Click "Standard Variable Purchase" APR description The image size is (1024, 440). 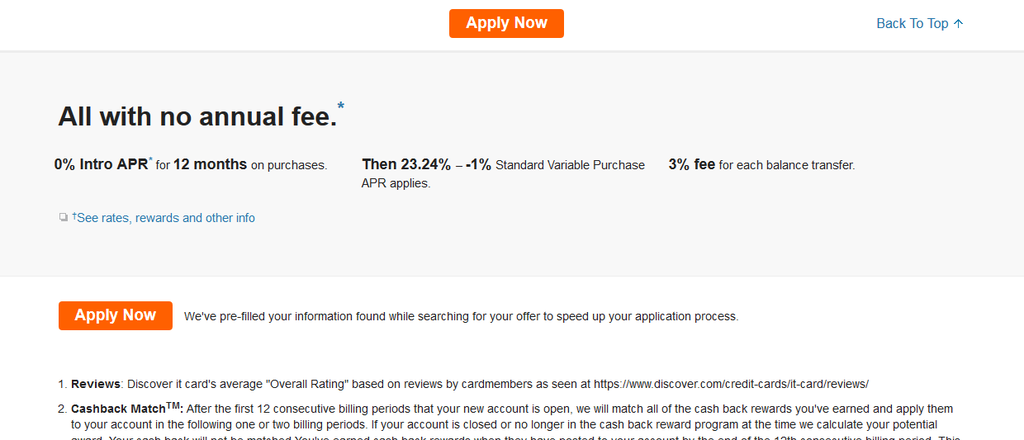(x=570, y=165)
